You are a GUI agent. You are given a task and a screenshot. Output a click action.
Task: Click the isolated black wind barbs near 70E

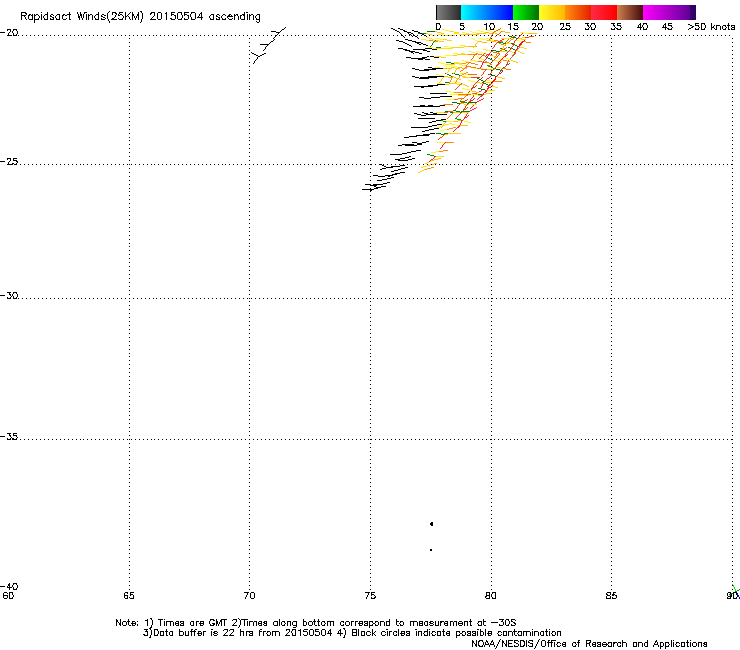268,45
